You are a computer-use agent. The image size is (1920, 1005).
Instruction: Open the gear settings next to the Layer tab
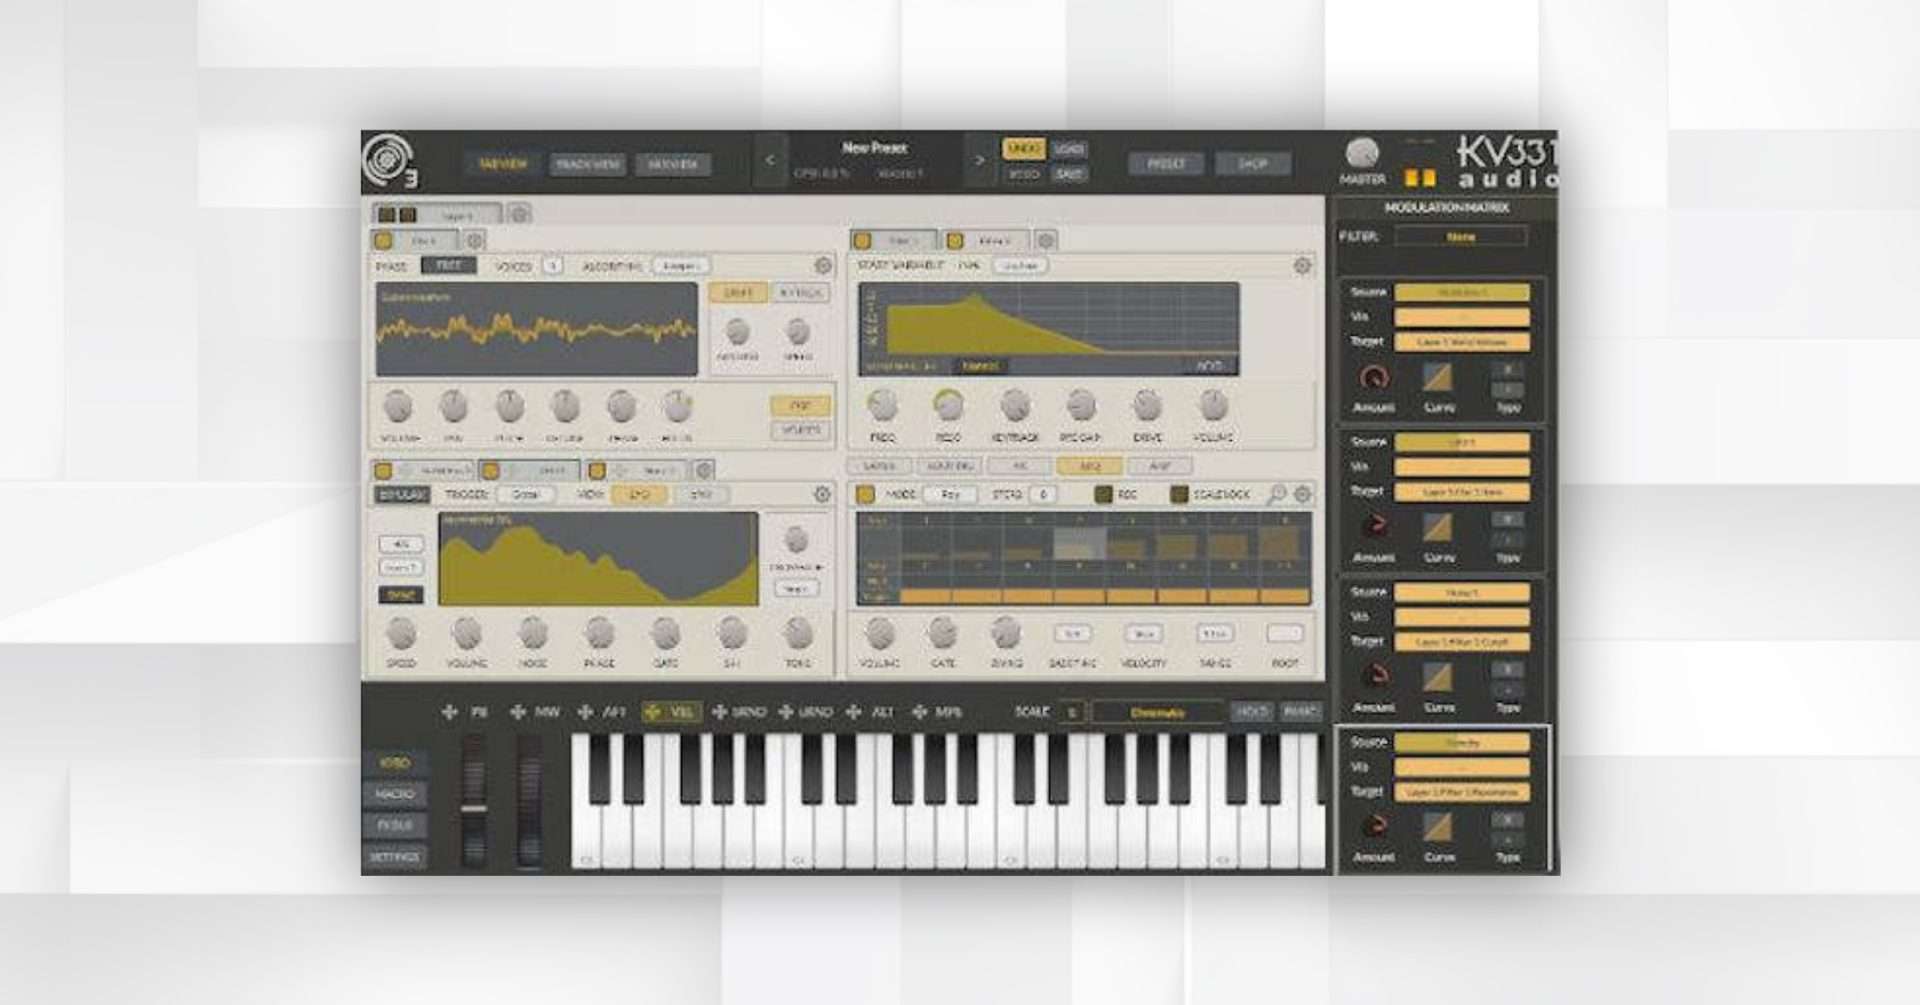(519, 214)
